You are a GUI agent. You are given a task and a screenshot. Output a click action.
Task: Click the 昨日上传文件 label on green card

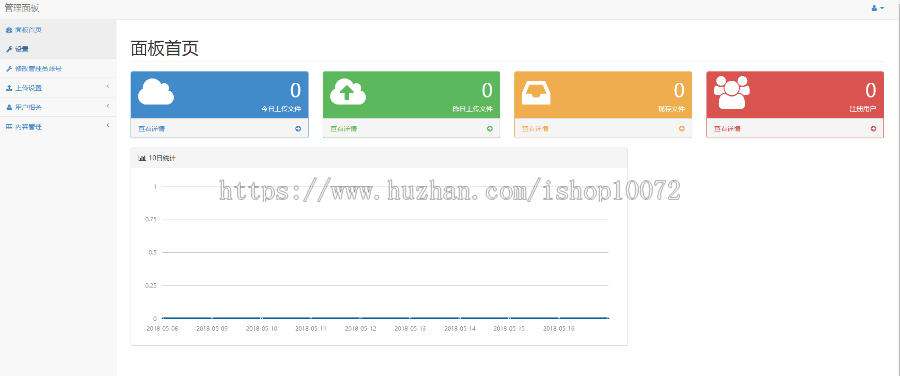tap(472, 108)
